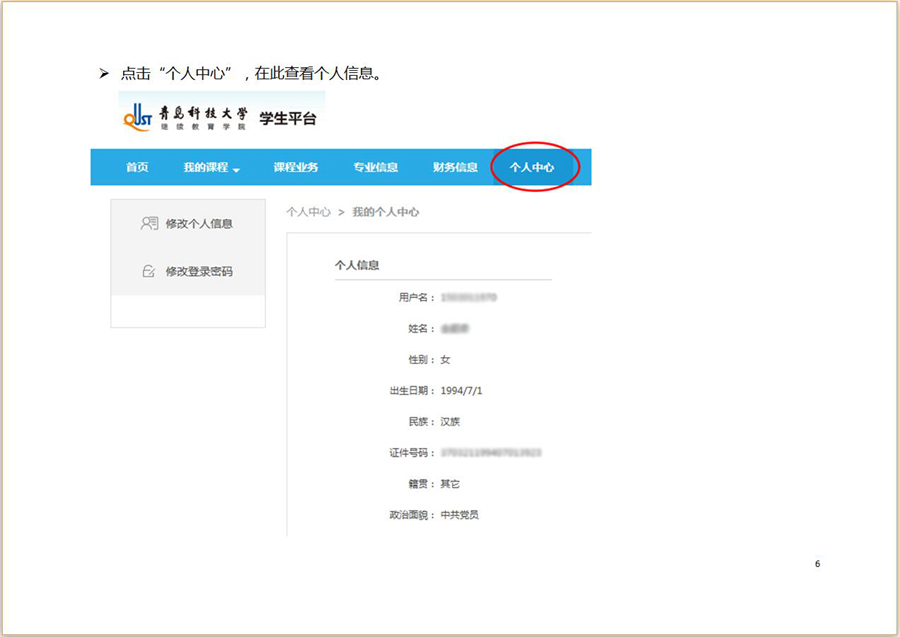Click the 民族 value 汉族

450,421
